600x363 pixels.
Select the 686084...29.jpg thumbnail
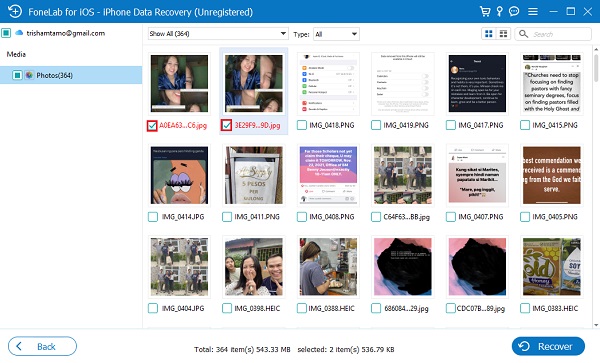click(403, 267)
